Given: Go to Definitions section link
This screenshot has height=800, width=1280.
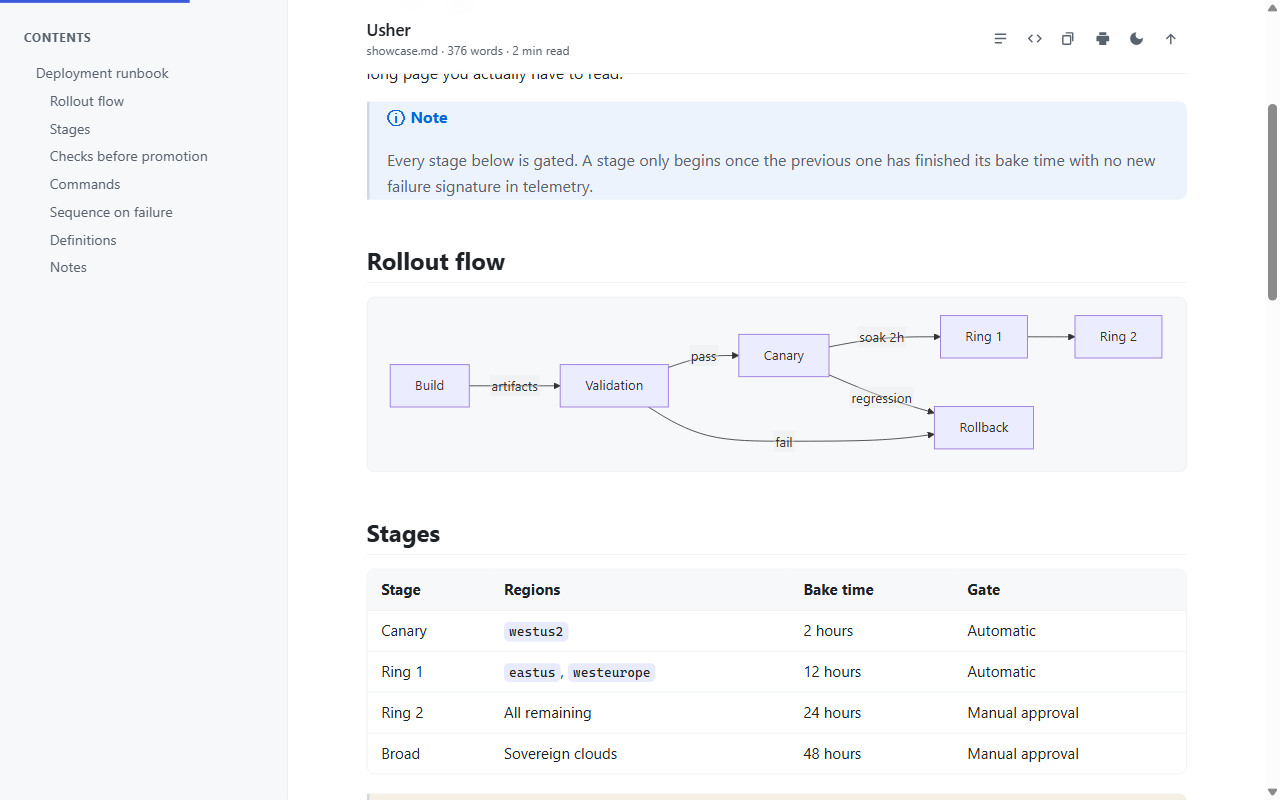Looking at the screenshot, I should tap(83, 240).
